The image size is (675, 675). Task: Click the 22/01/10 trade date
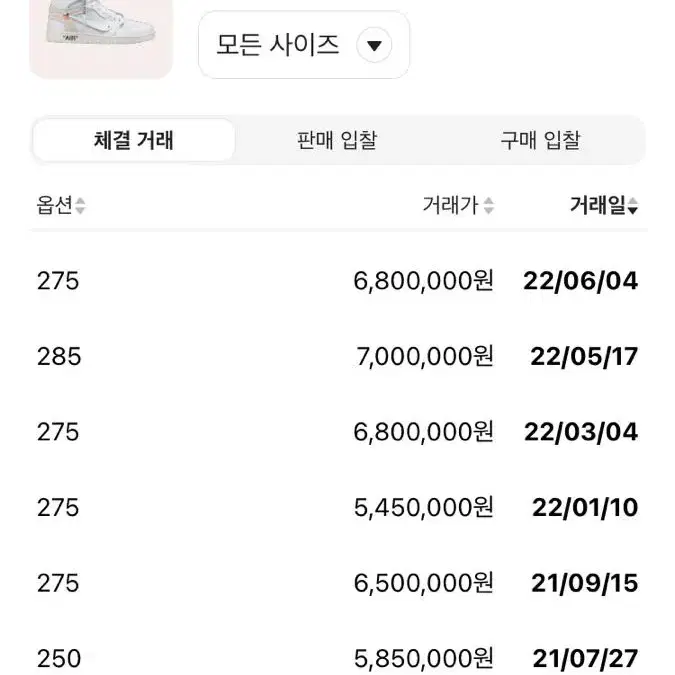tap(585, 508)
